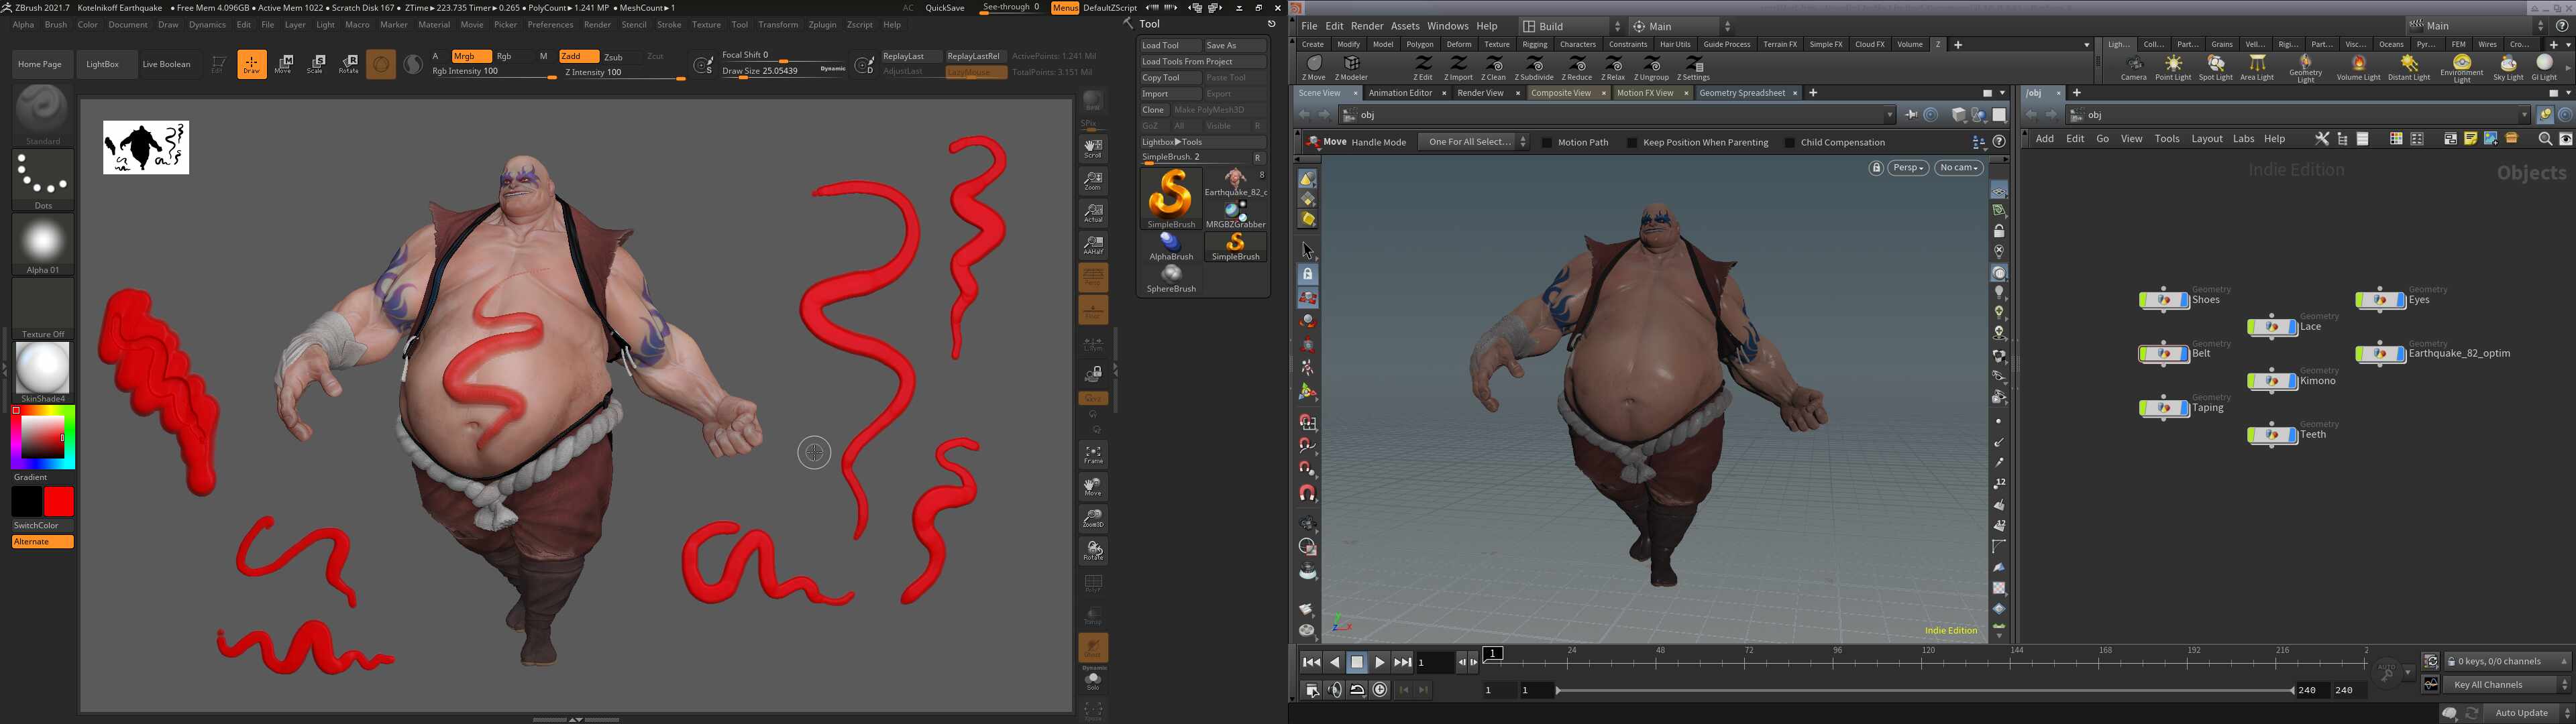Open the Standard brush thumbnail
2576x724 pixels.
tap(43, 115)
